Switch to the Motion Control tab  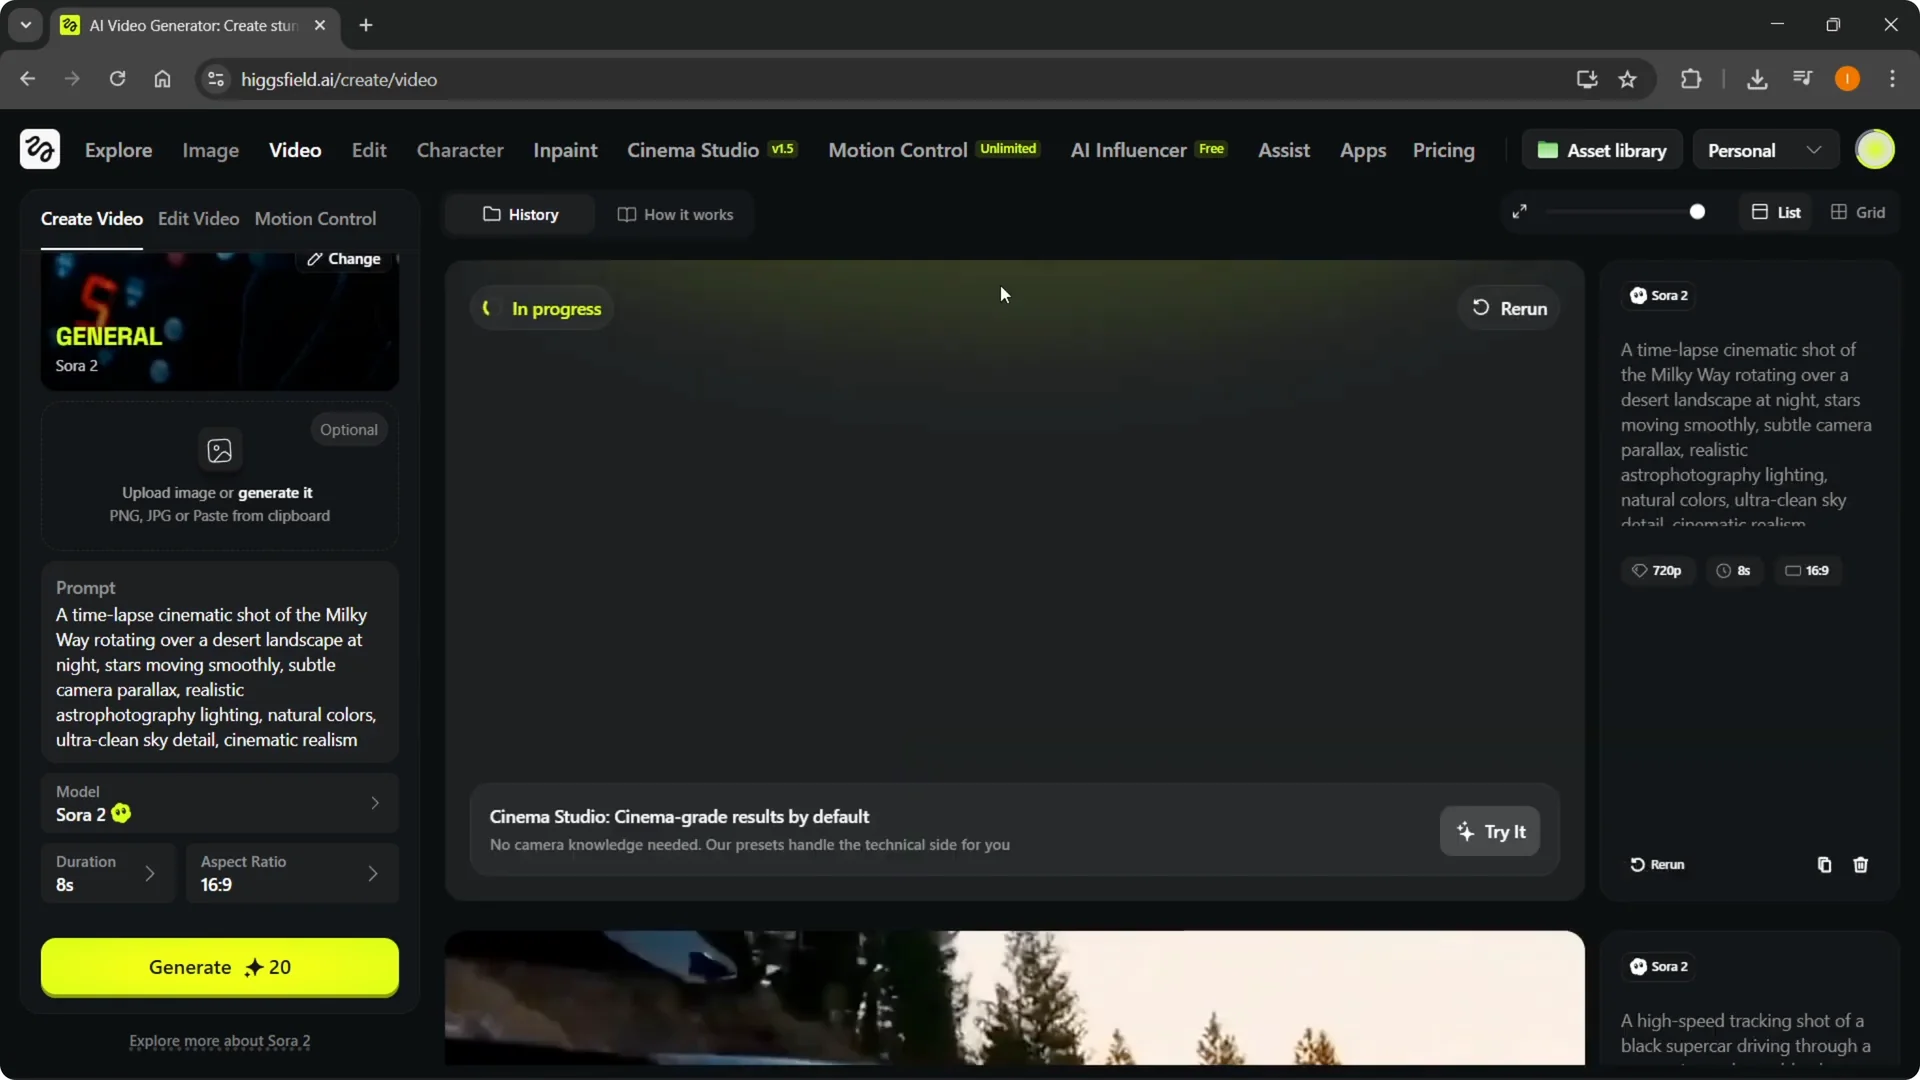coord(316,219)
